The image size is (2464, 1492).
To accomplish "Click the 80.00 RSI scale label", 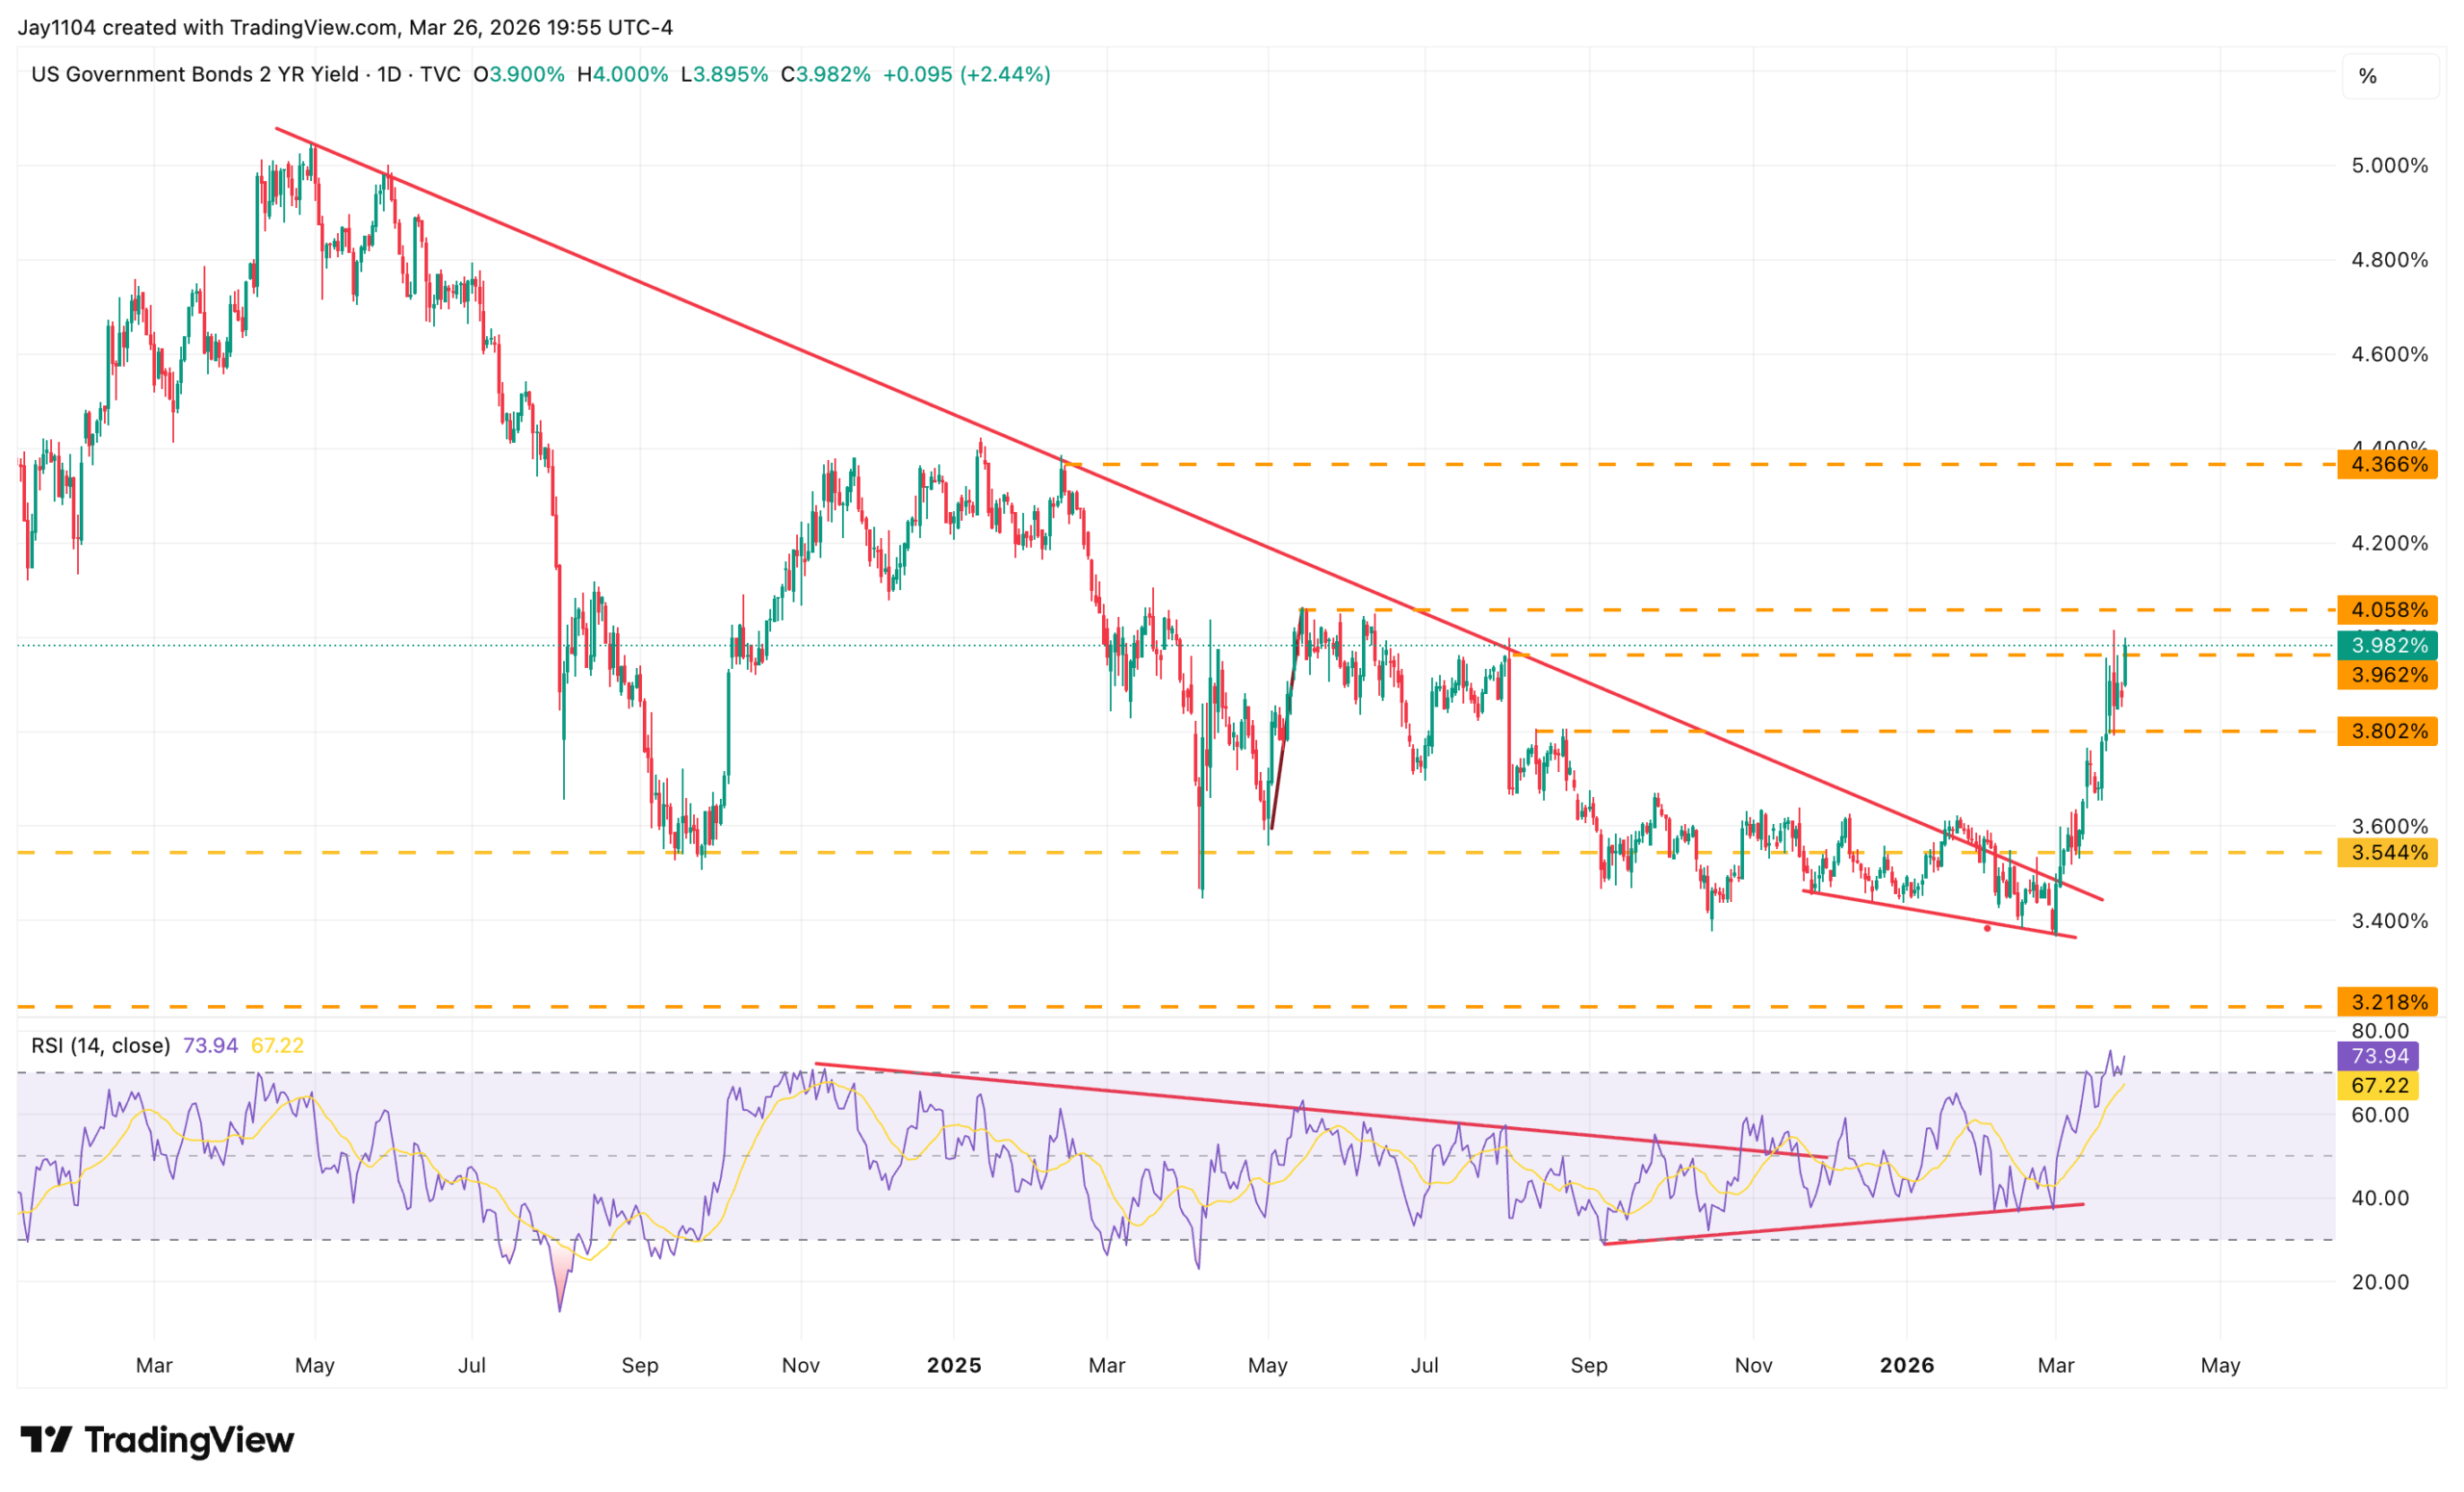I will point(2380,1030).
